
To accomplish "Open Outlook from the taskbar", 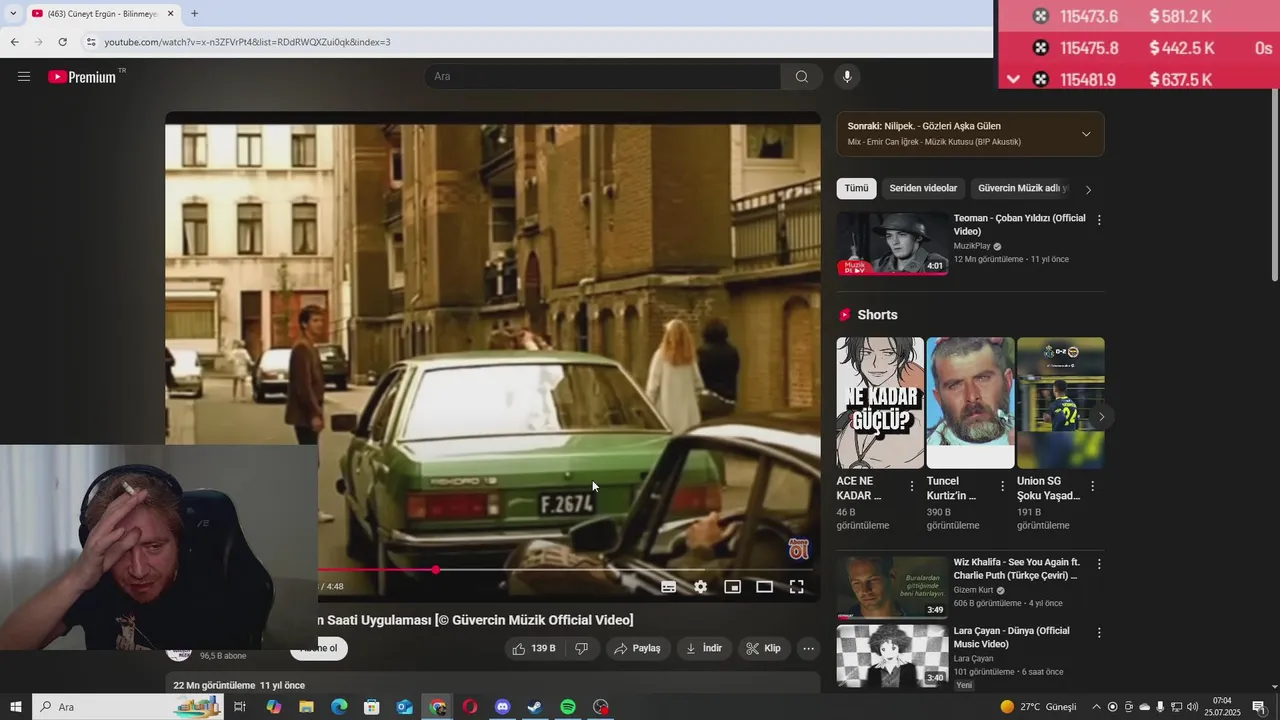I will (404, 707).
